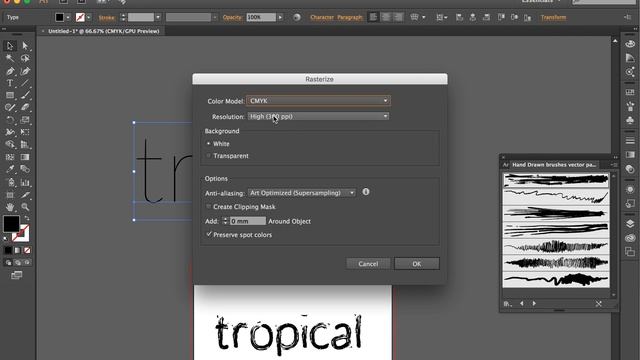Open Change Screen Mode at toolbar bottom
Viewport: 640px width, 360px height.
coord(16,276)
